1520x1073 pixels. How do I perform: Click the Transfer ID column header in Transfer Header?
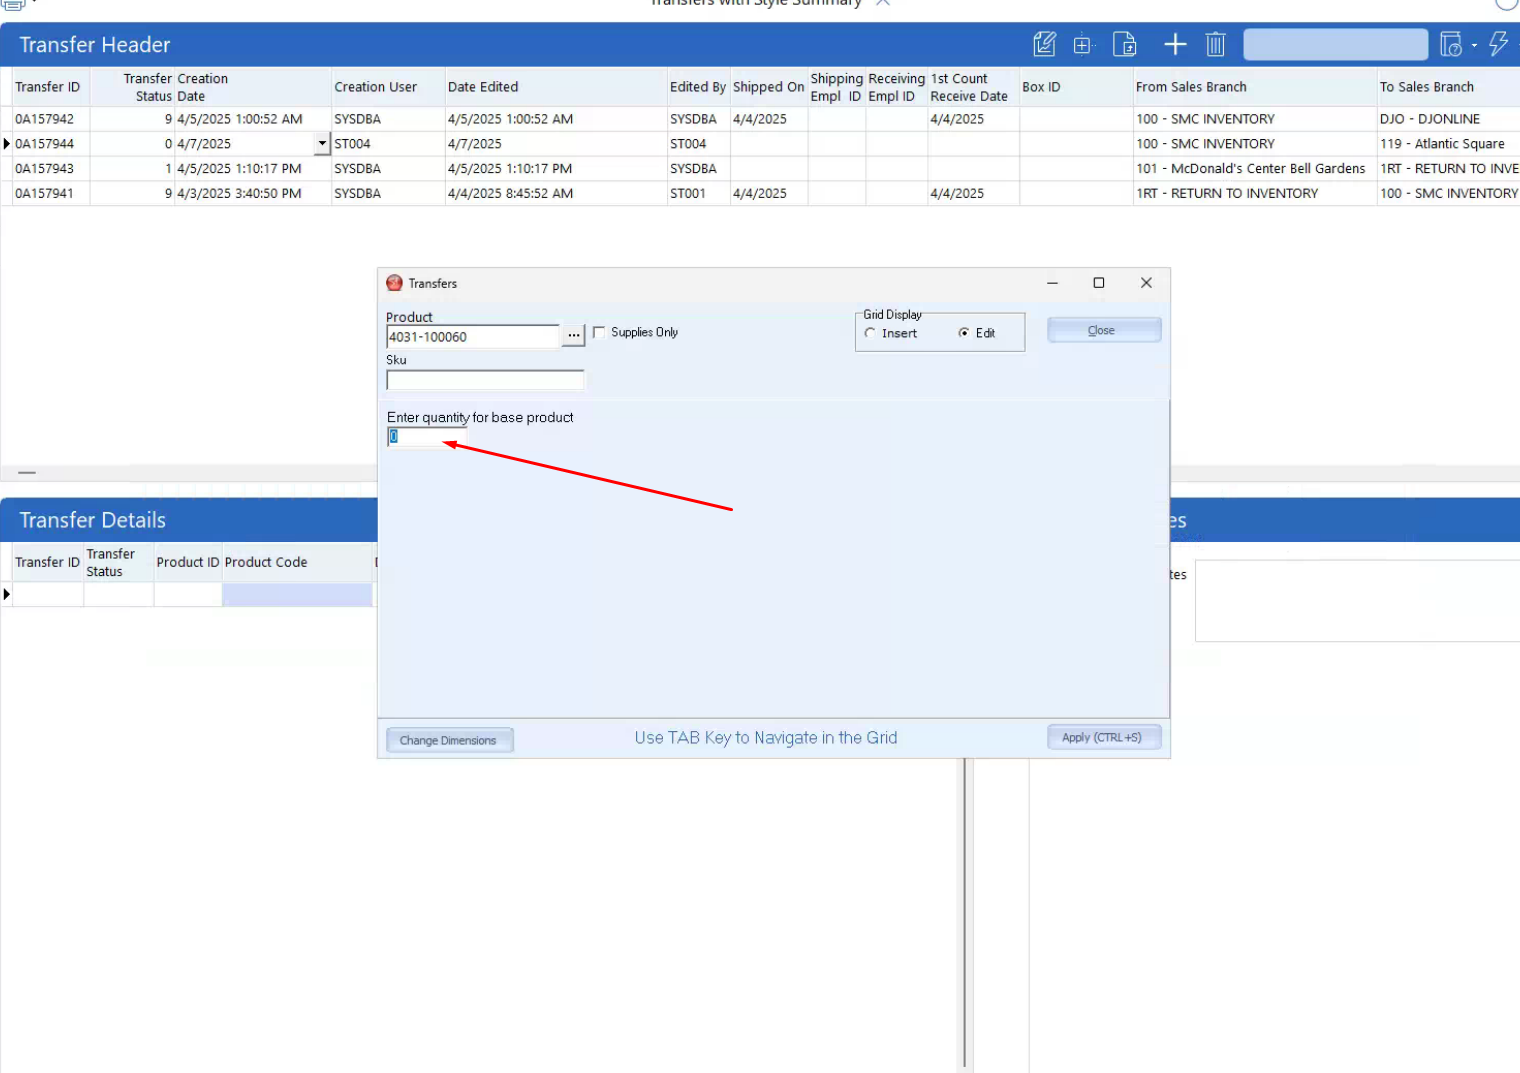(x=50, y=87)
